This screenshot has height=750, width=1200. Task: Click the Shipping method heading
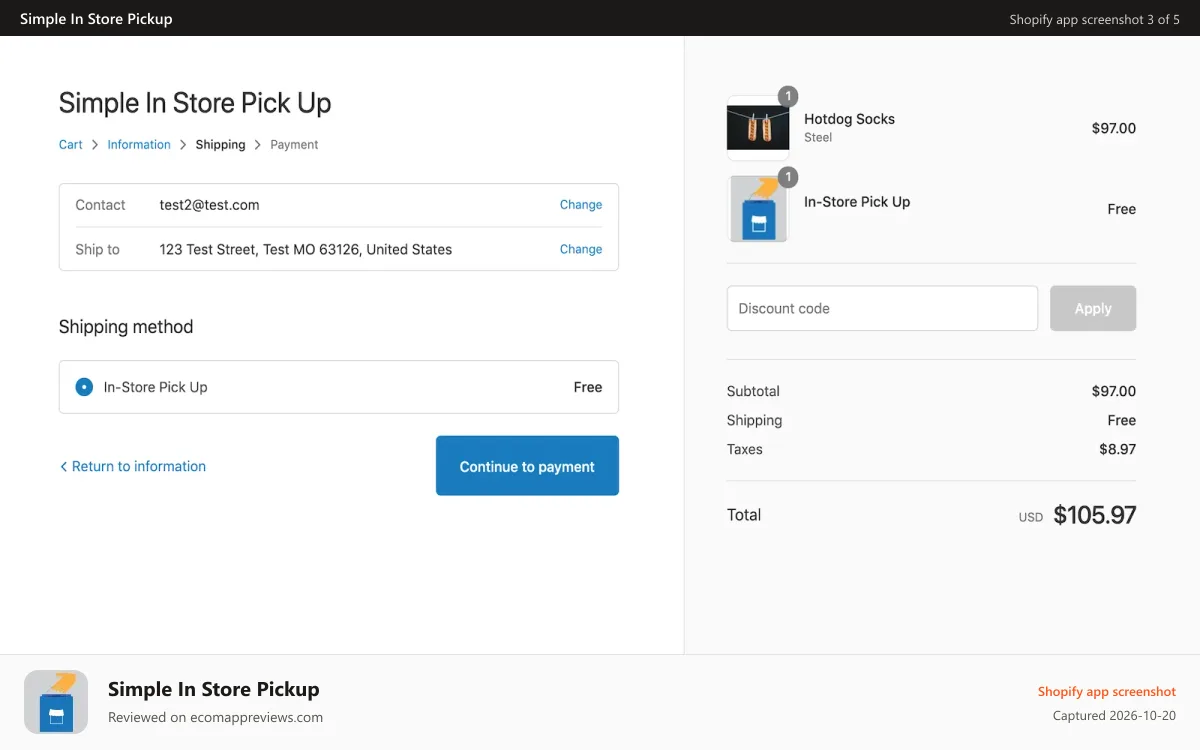(126, 327)
